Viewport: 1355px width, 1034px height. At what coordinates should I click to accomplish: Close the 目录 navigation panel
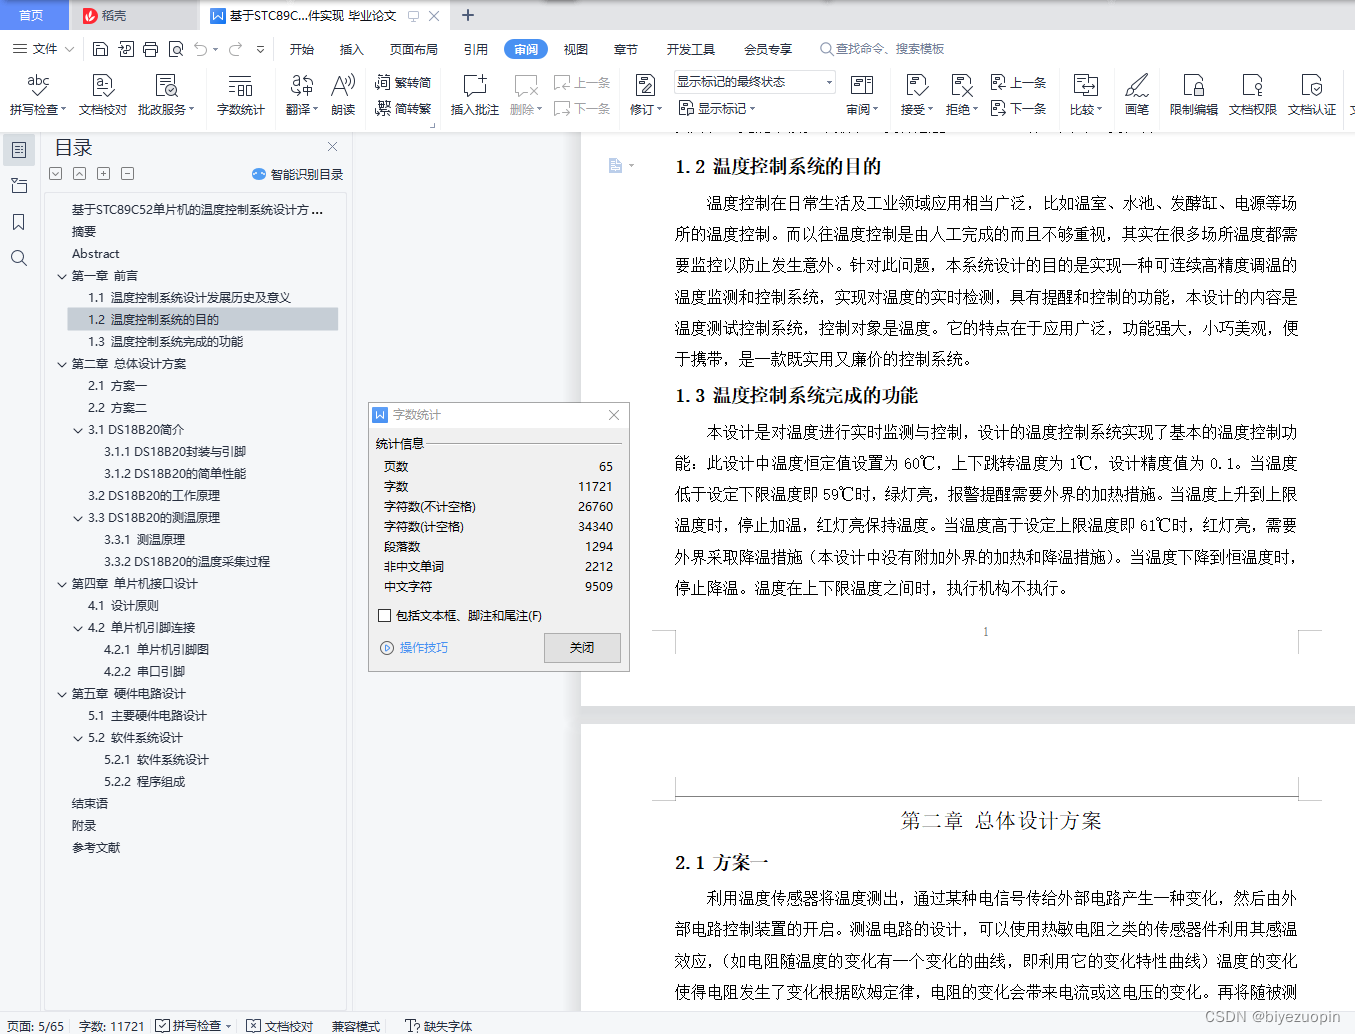coord(332,147)
